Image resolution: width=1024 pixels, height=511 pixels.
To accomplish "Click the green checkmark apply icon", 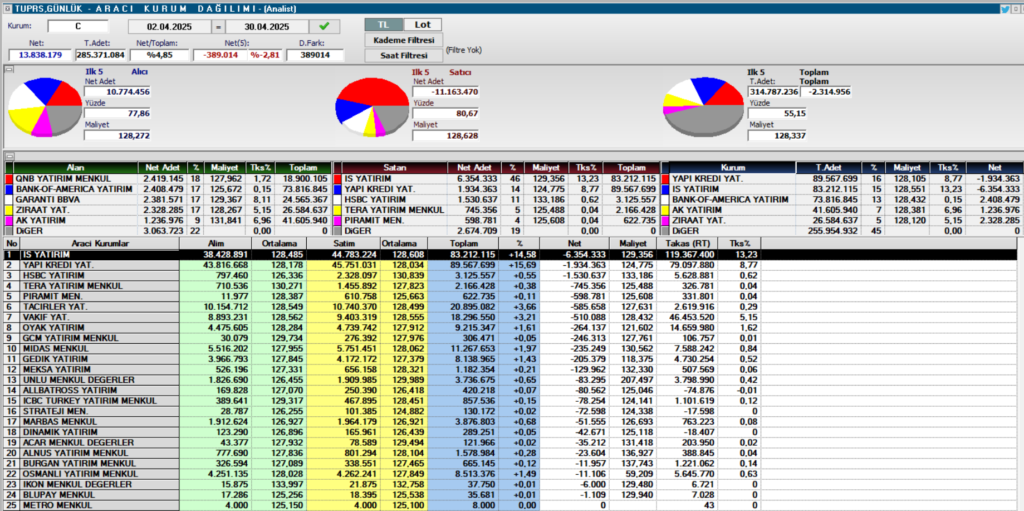I will click(x=325, y=27).
